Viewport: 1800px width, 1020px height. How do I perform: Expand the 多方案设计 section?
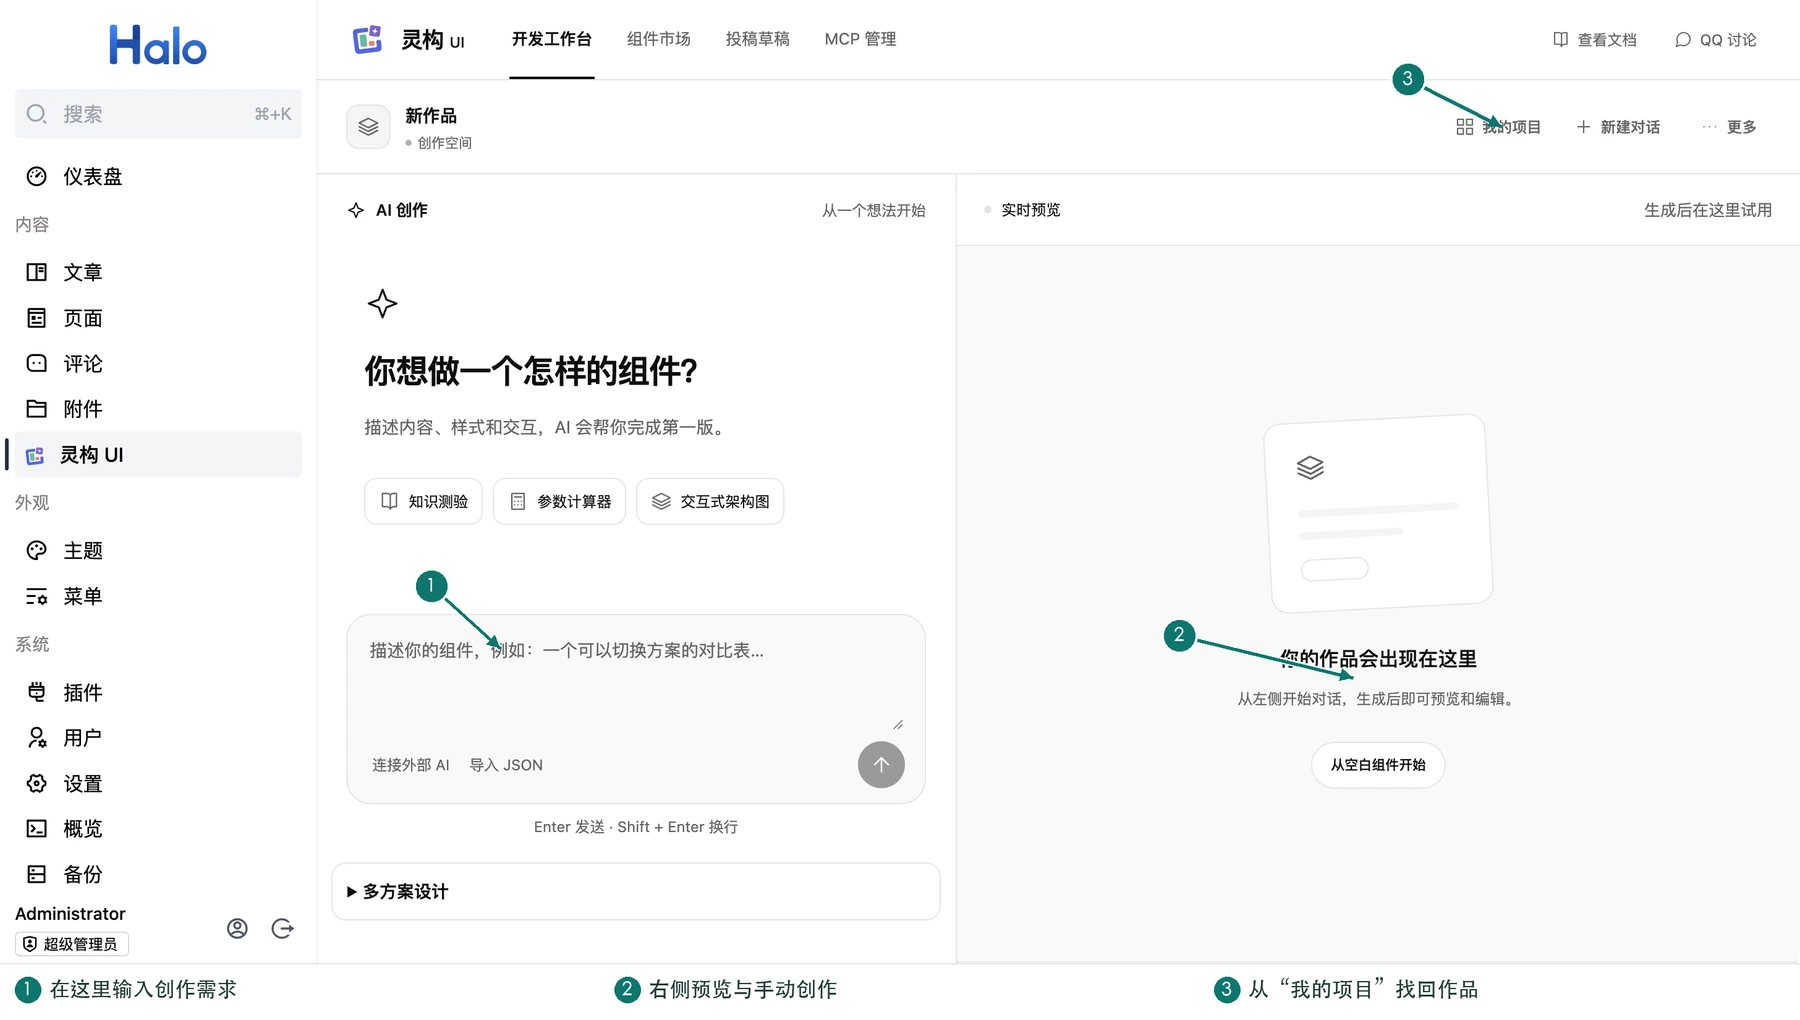click(636, 892)
